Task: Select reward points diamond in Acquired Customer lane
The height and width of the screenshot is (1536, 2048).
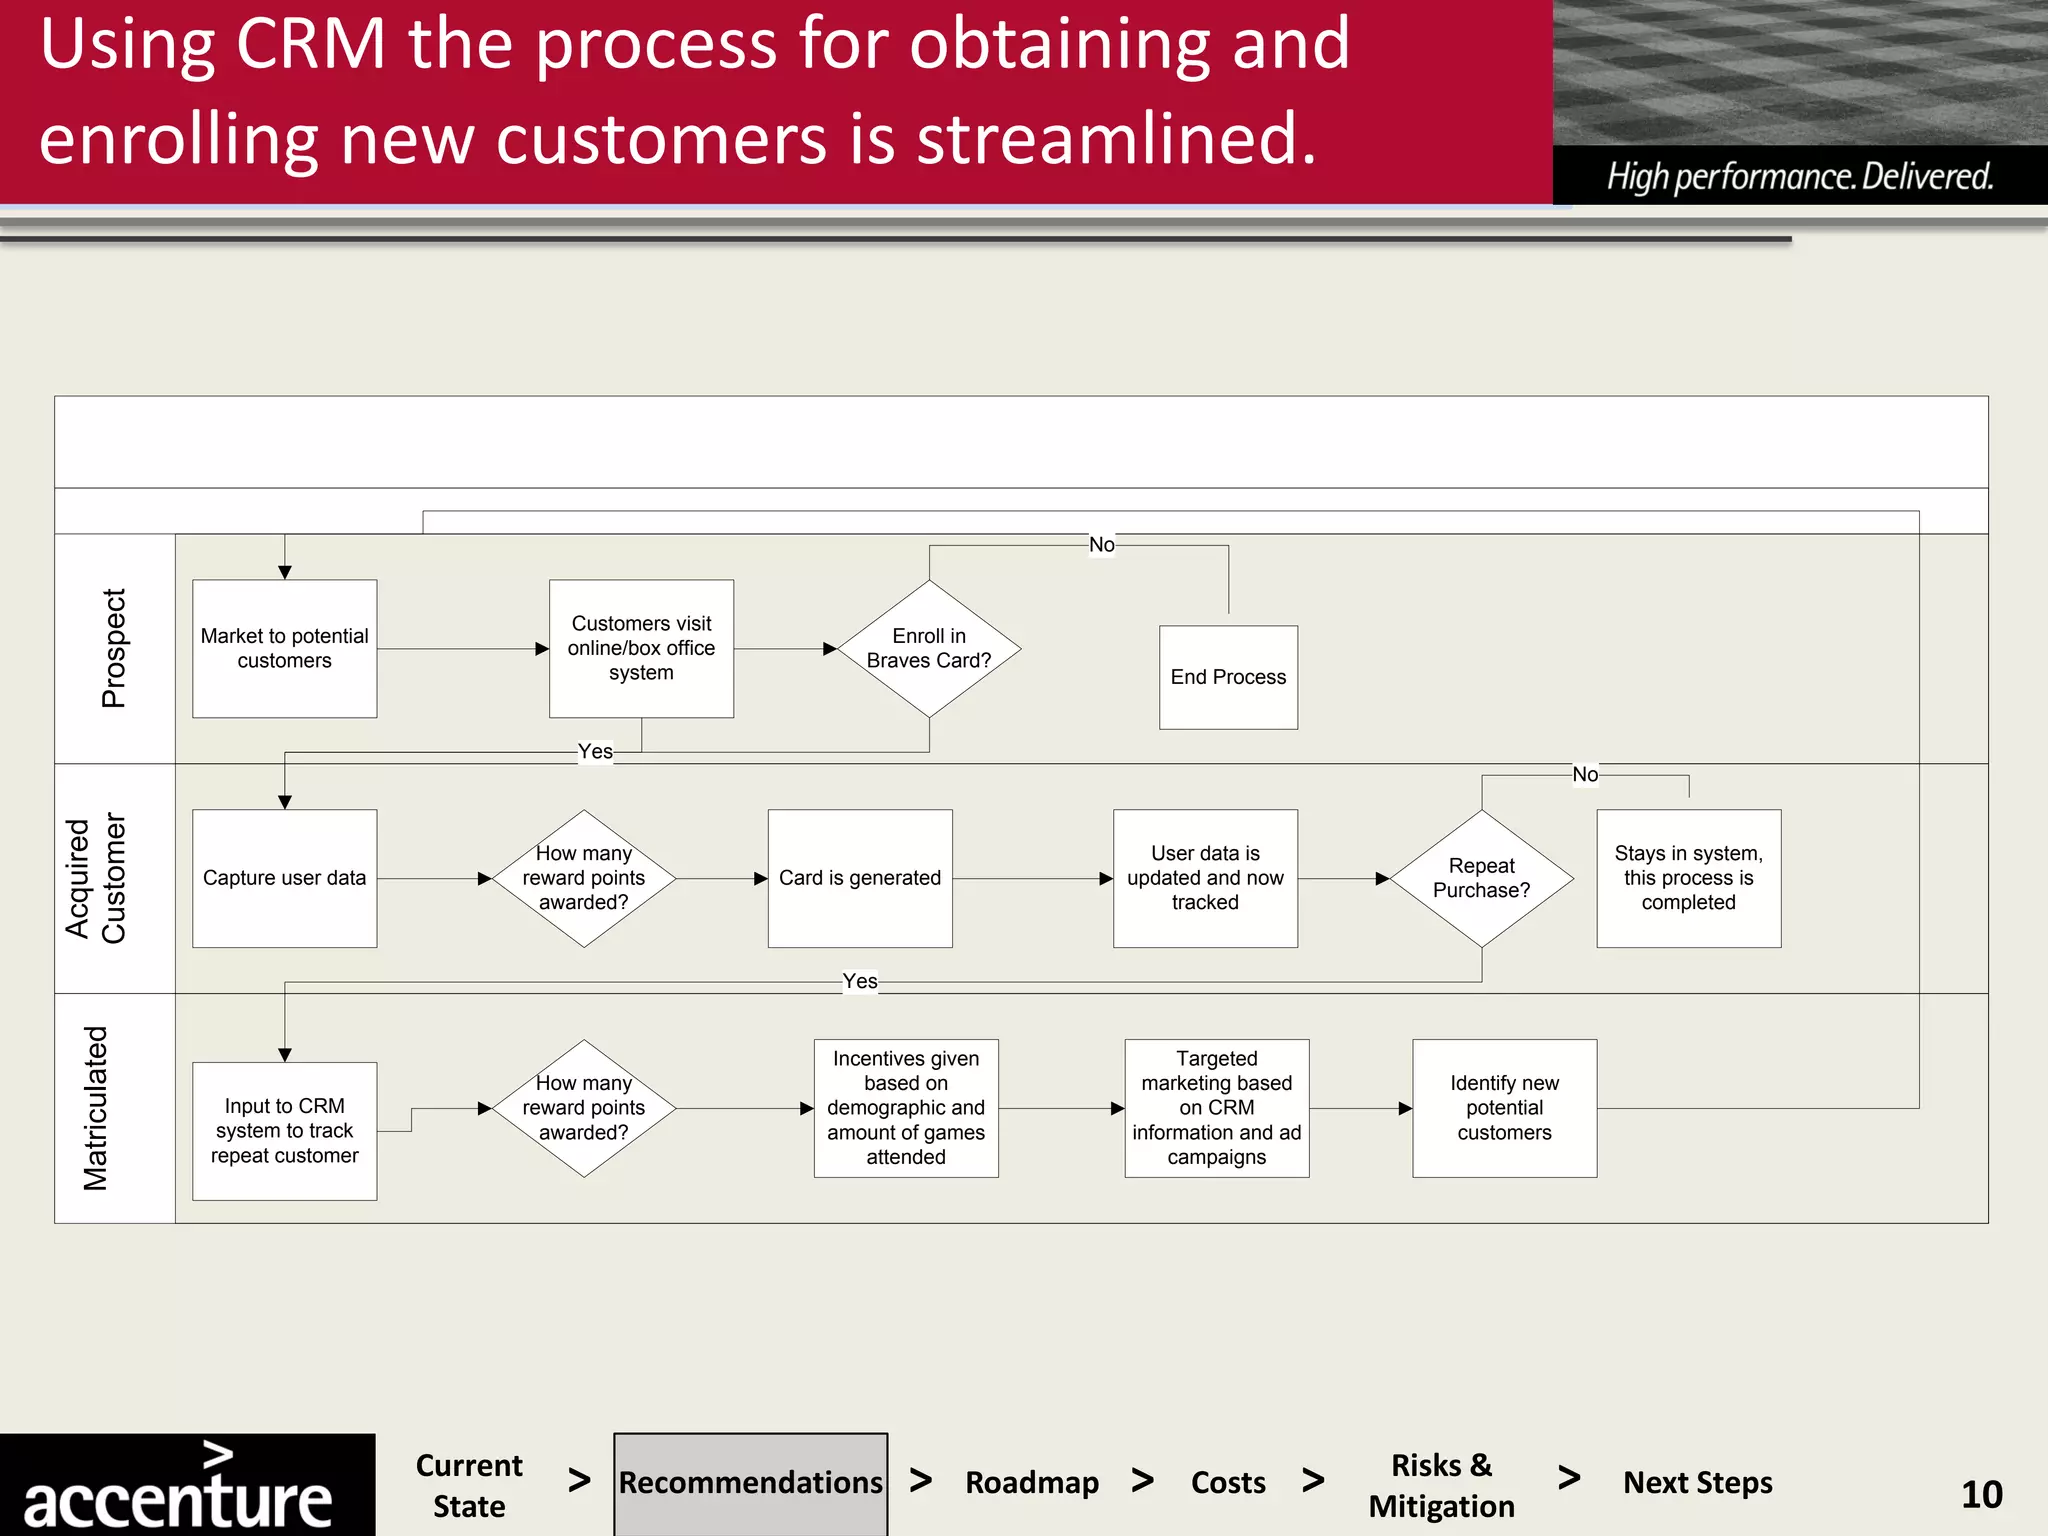Action: coord(584,878)
